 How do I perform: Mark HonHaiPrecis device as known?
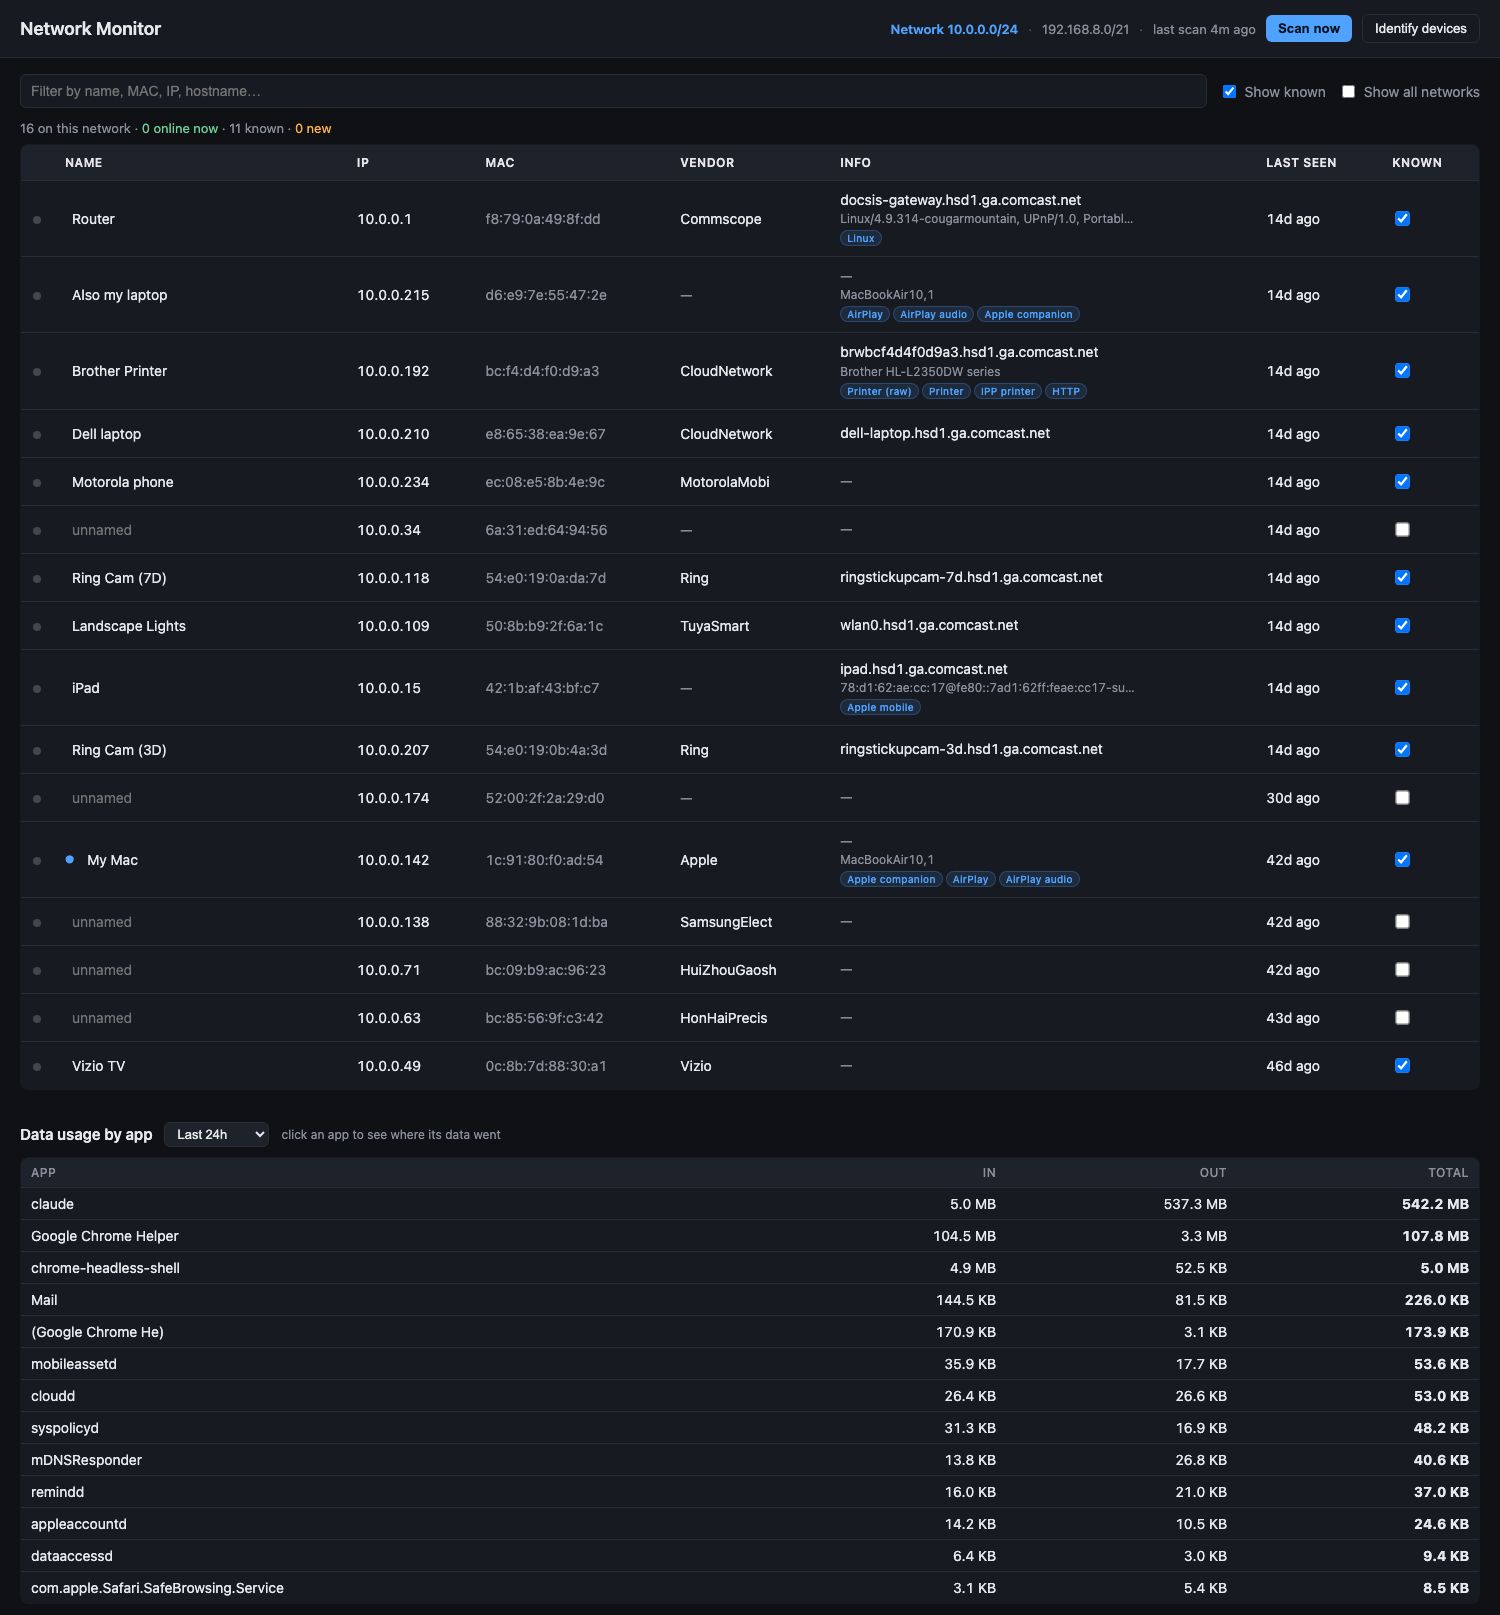pyautogui.click(x=1402, y=1018)
